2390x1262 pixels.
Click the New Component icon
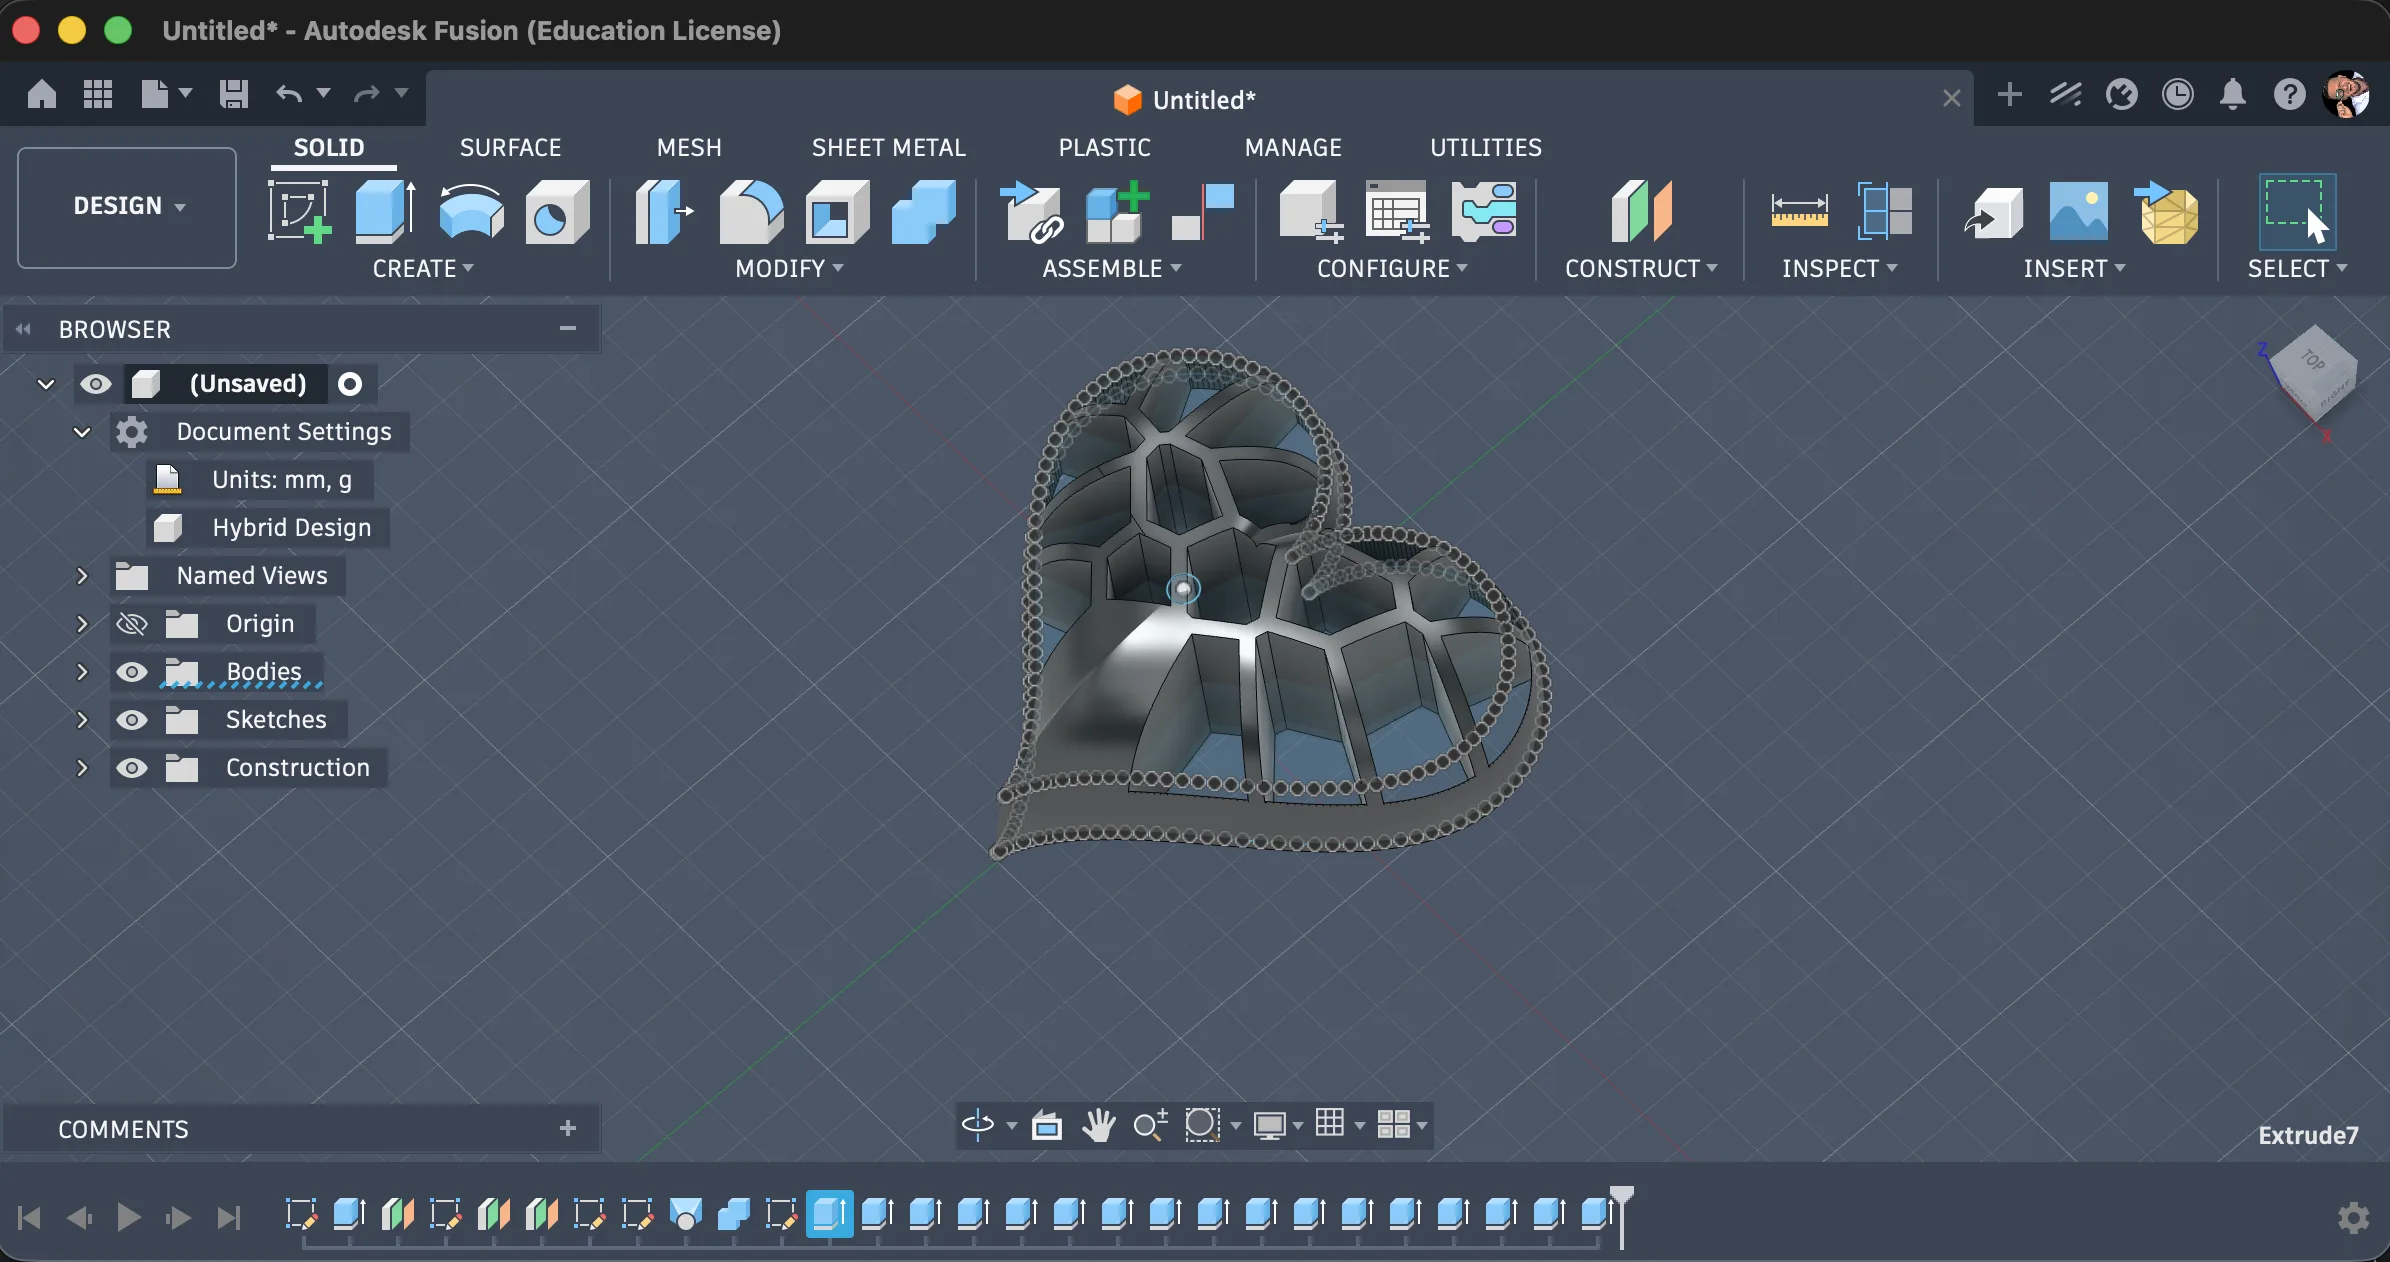click(1116, 211)
